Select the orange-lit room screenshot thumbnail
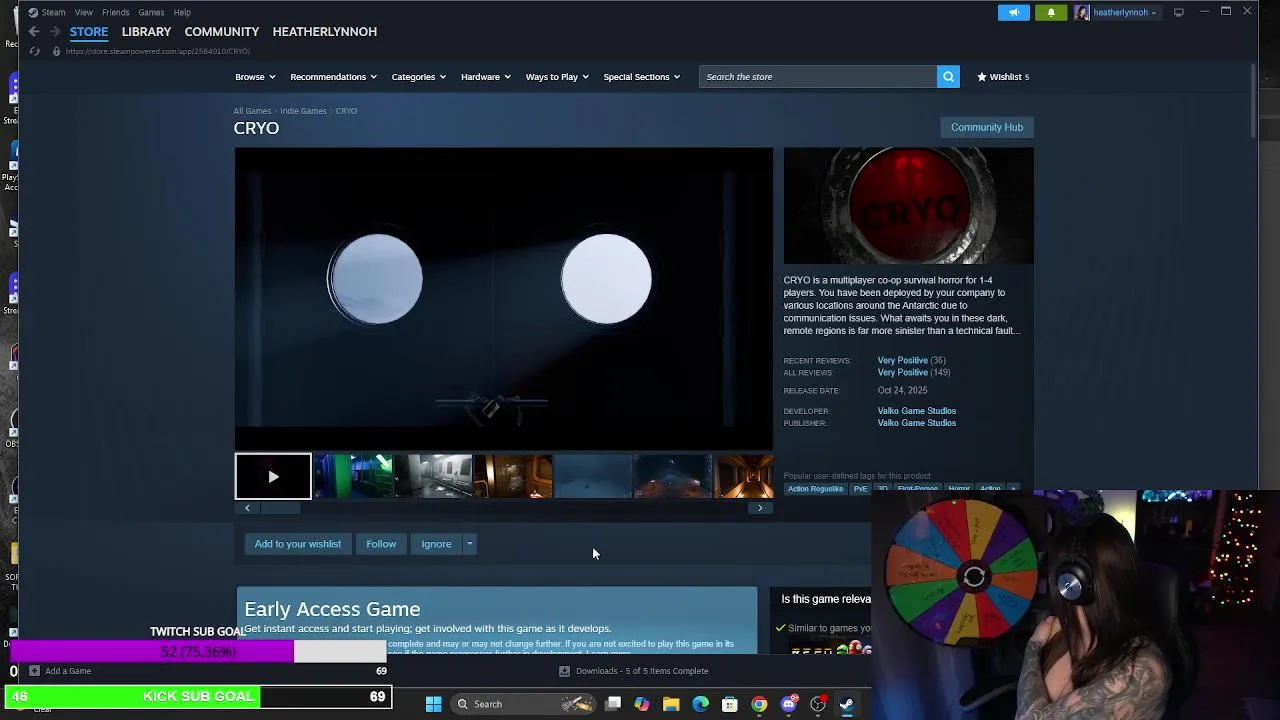The height and width of the screenshot is (720, 1280). tap(513, 476)
